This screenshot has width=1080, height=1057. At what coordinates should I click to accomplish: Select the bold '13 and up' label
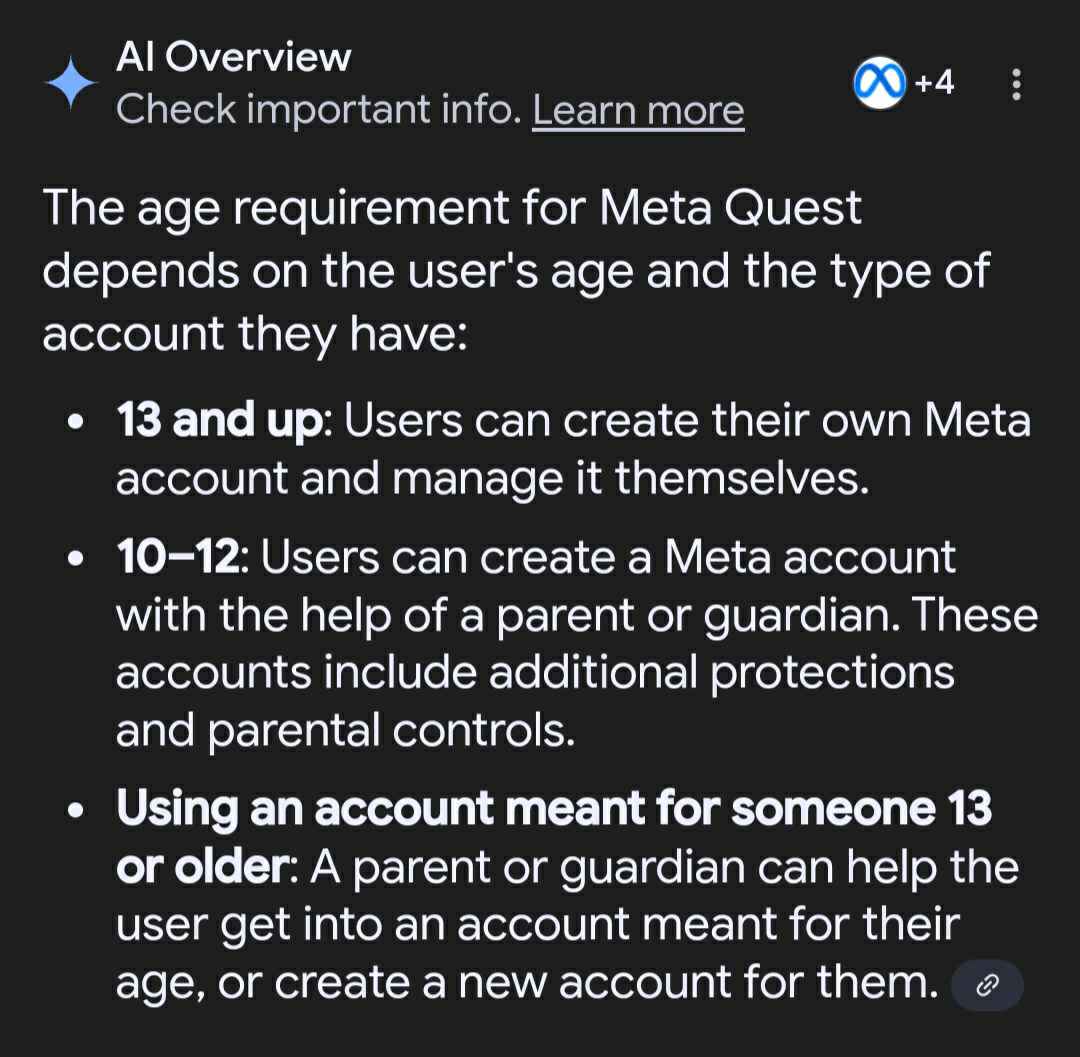point(219,419)
